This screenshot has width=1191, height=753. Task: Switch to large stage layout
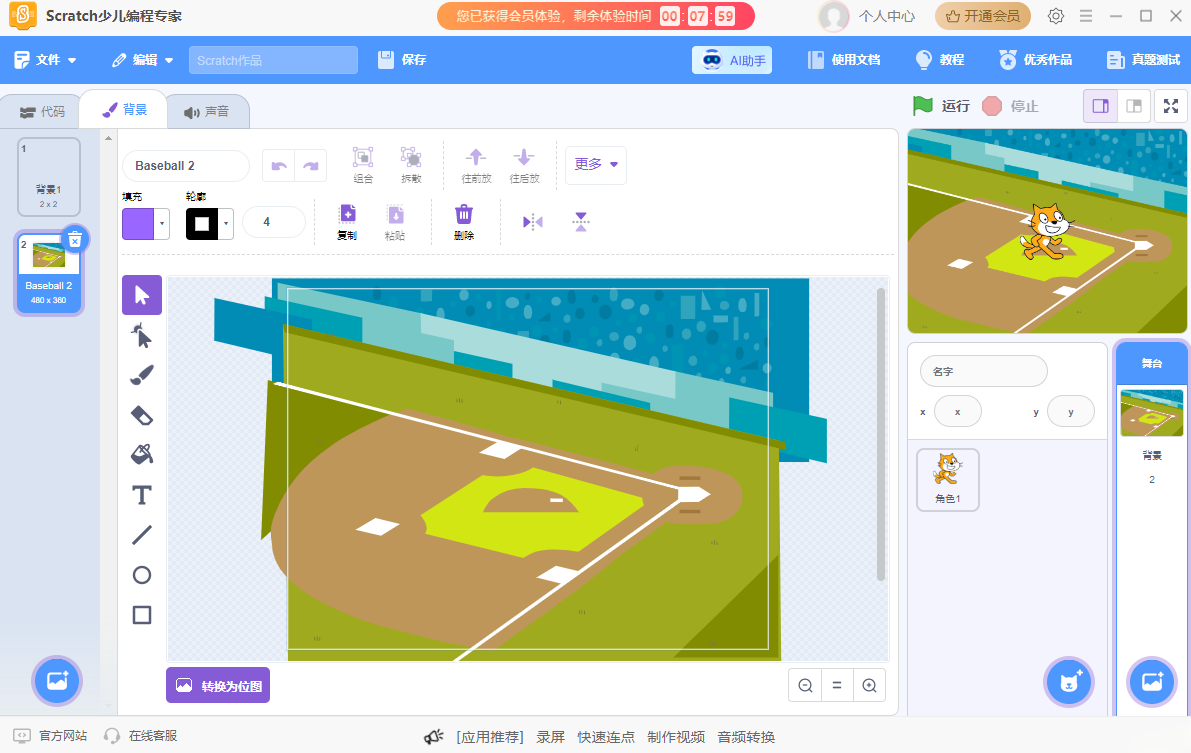[x=1133, y=106]
